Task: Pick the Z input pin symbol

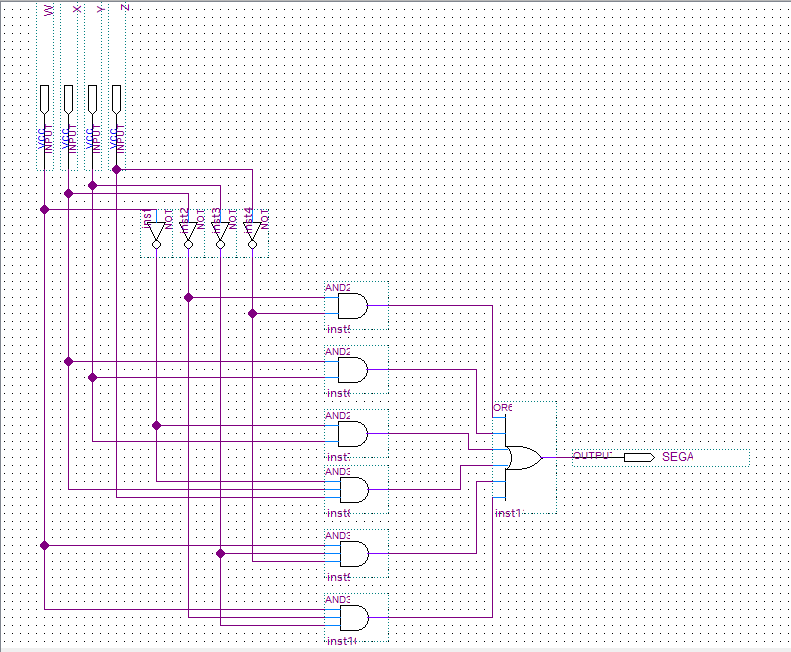Action: pos(116,98)
